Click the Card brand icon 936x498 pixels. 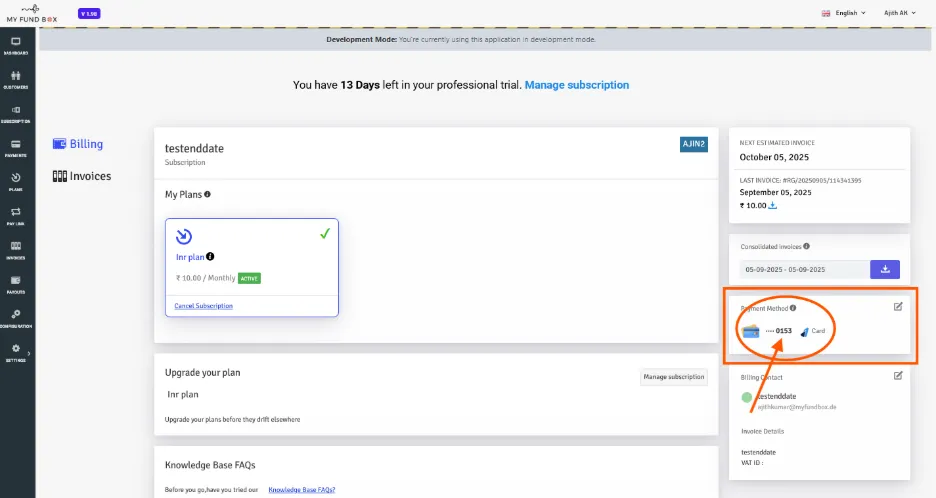click(x=805, y=331)
